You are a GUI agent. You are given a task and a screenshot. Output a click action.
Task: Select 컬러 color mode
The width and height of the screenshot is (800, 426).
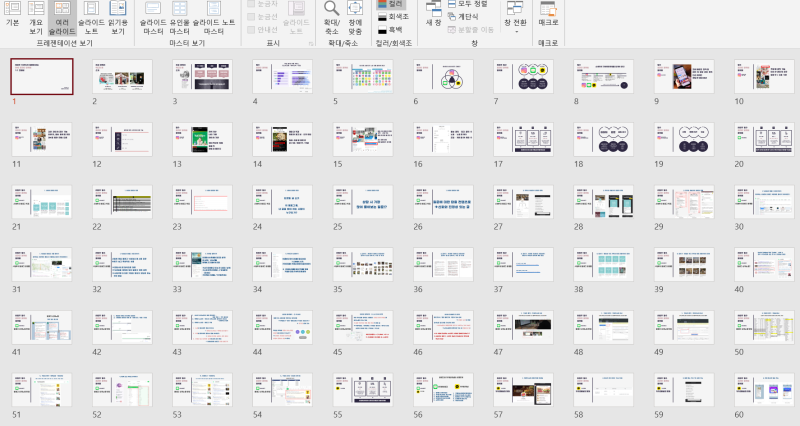391,4
